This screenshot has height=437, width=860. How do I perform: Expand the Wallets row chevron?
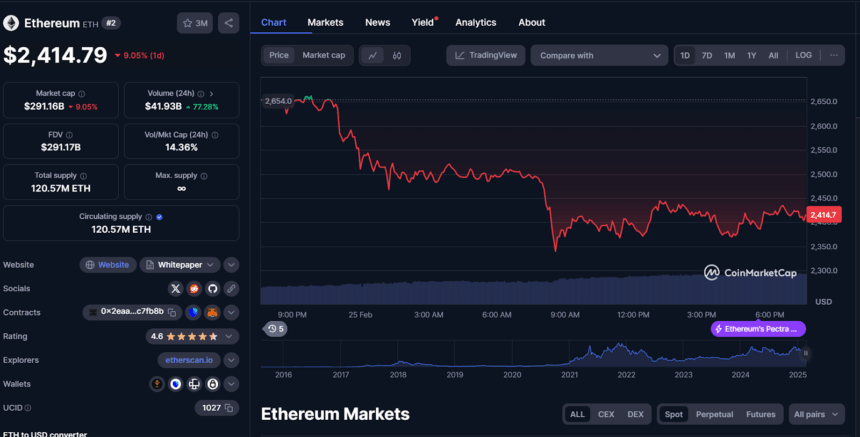[x=231, y=384]
